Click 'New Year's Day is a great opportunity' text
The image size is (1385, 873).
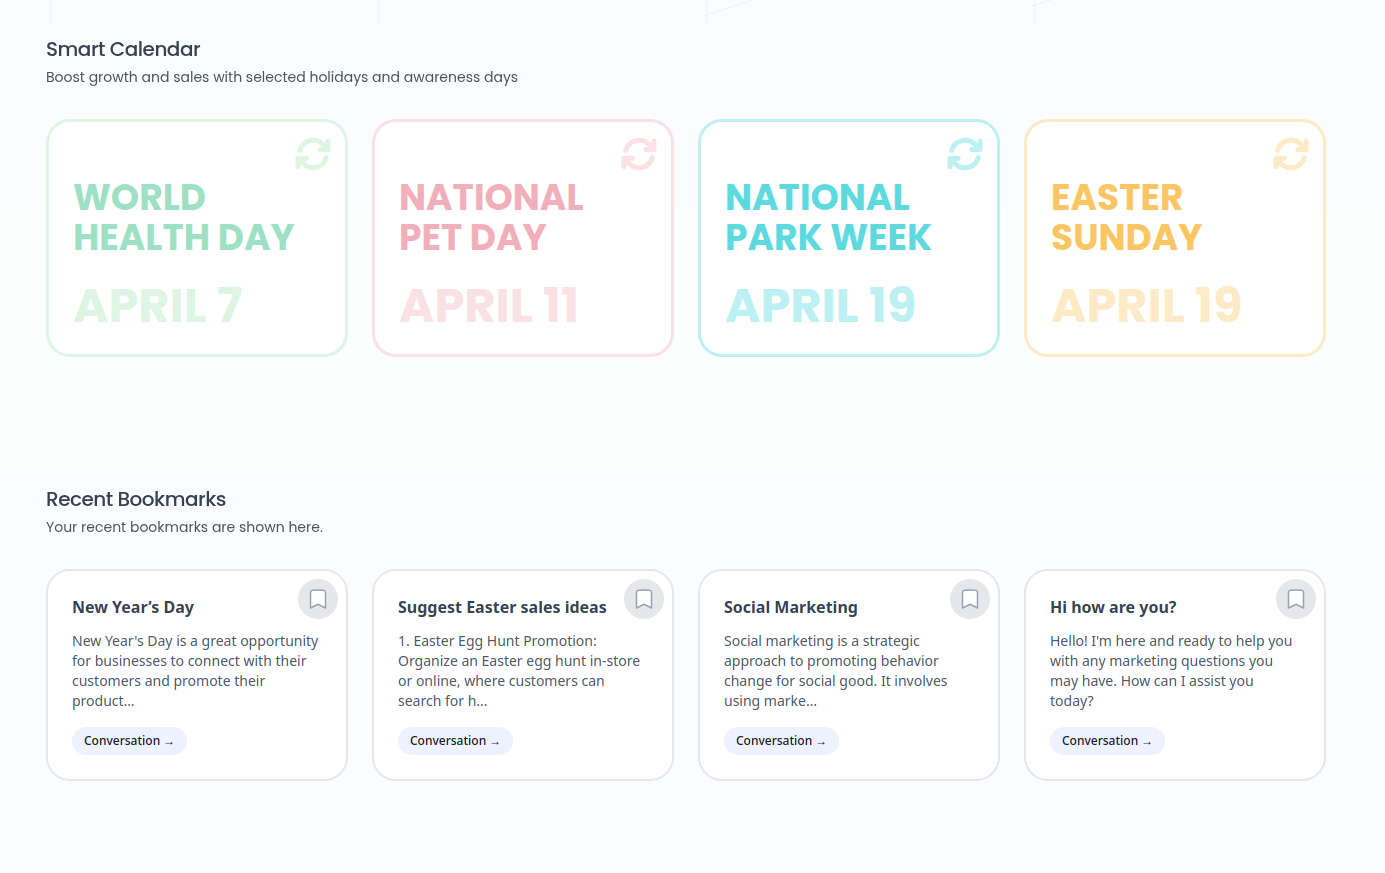[195, 671]
